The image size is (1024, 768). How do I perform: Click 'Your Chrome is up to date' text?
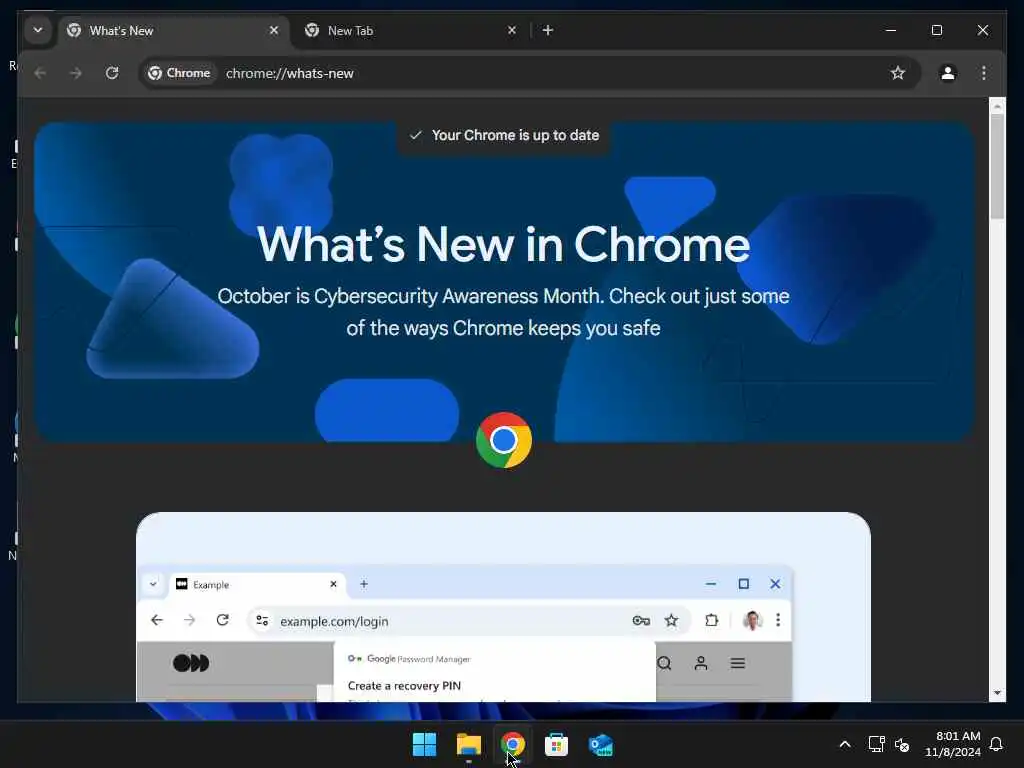coord(515,135)
